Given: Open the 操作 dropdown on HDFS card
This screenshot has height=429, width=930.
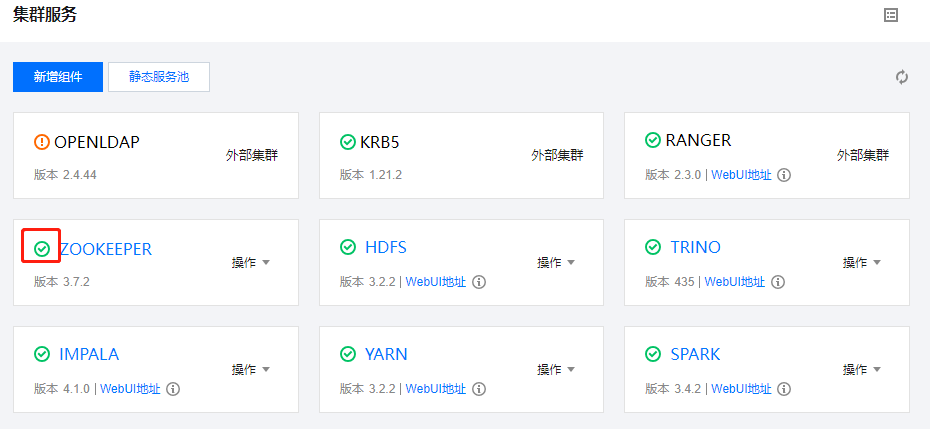Looking at the screenshot, I should [556, 263].
